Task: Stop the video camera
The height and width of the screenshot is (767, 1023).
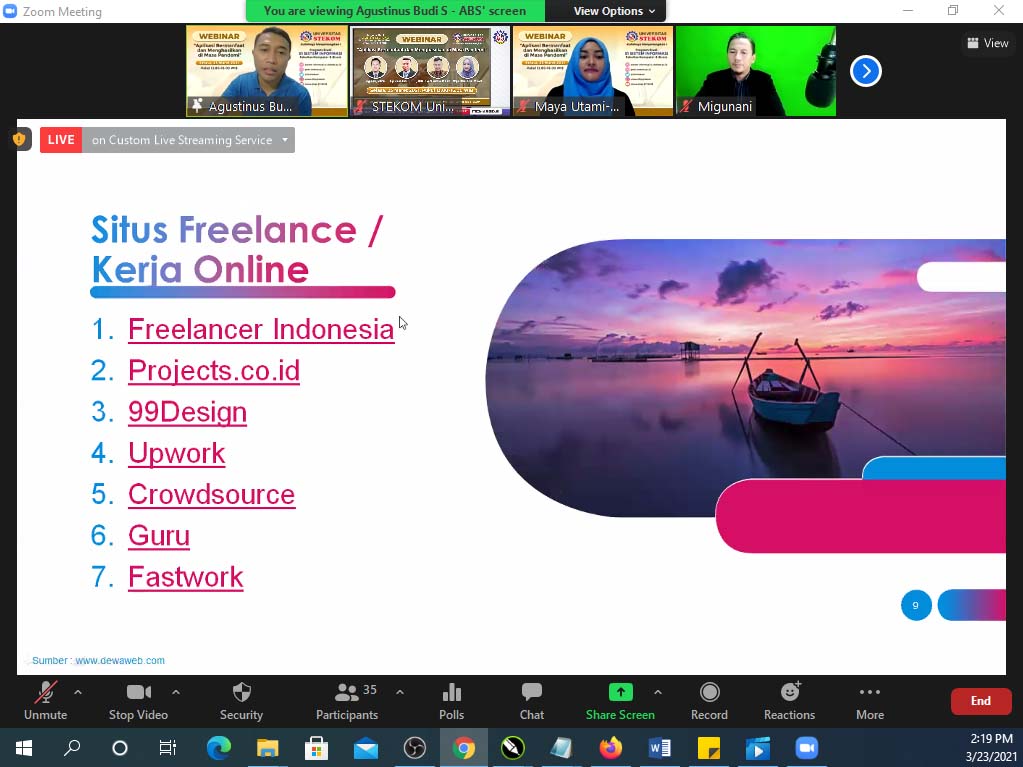Action: (138, 700)
